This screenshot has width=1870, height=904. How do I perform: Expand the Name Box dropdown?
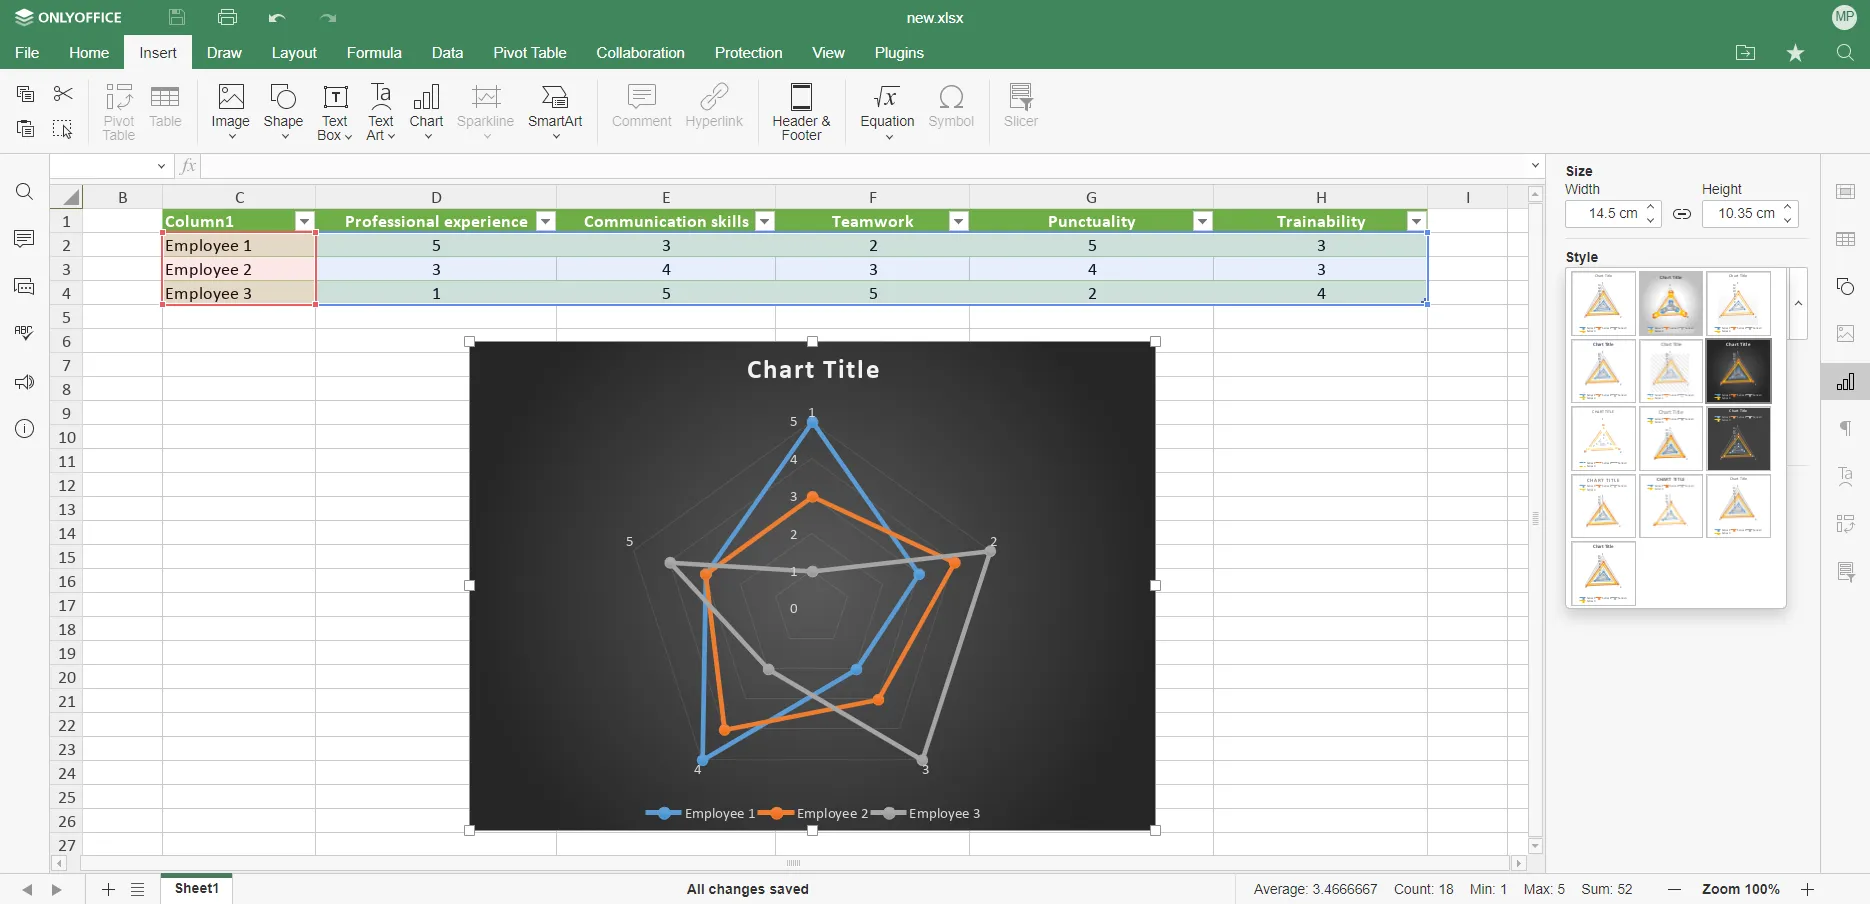pos(162,166)
